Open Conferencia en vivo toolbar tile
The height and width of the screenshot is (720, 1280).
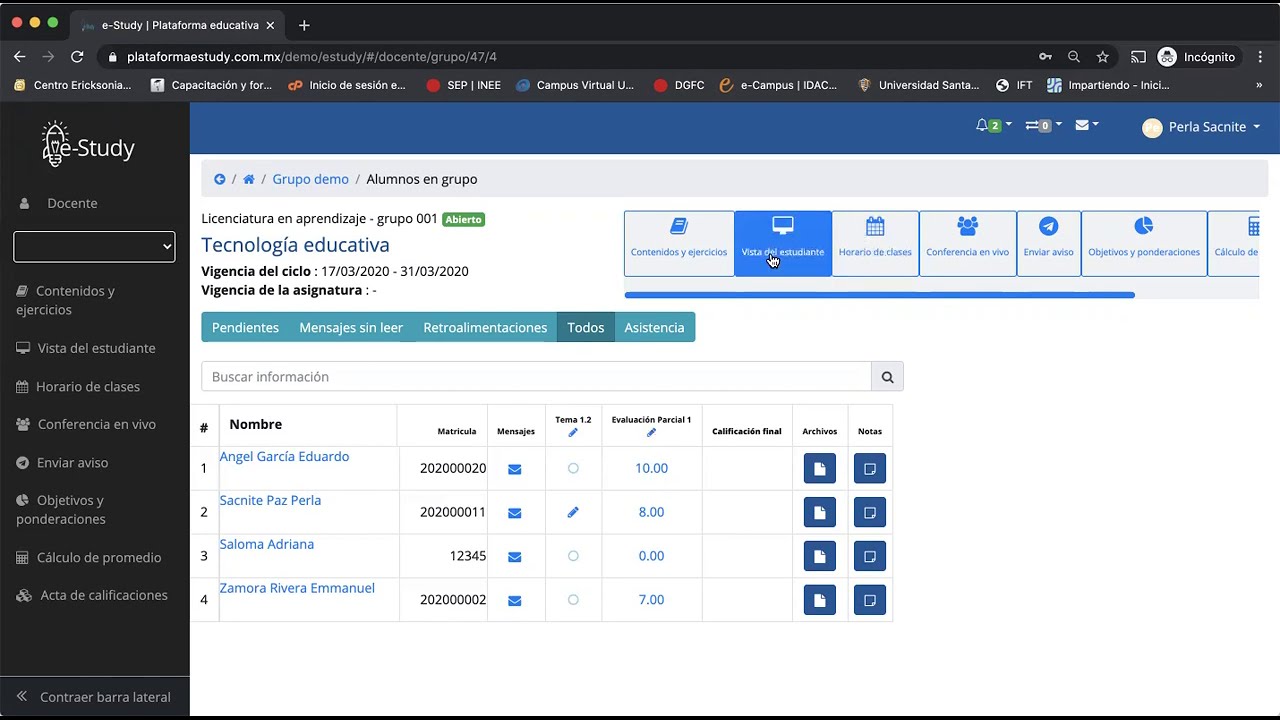[x=968, y=243]
